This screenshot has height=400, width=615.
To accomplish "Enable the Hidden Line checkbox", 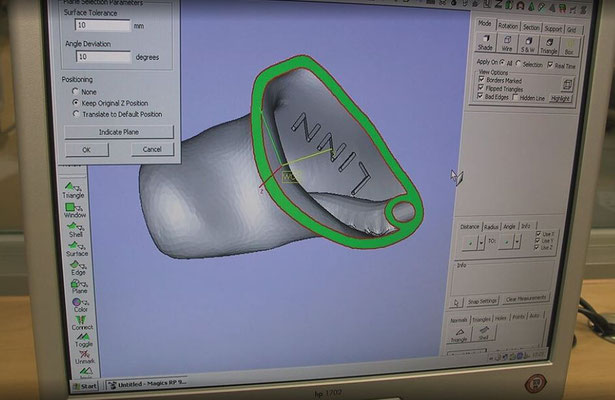I will coord(515,97).
